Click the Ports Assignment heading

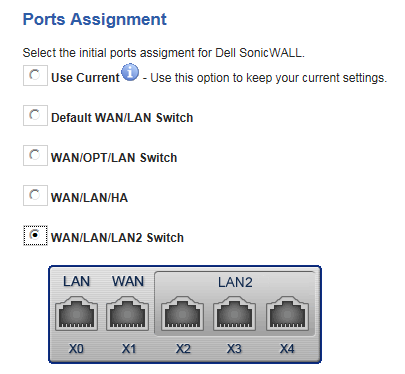point(95,19)
